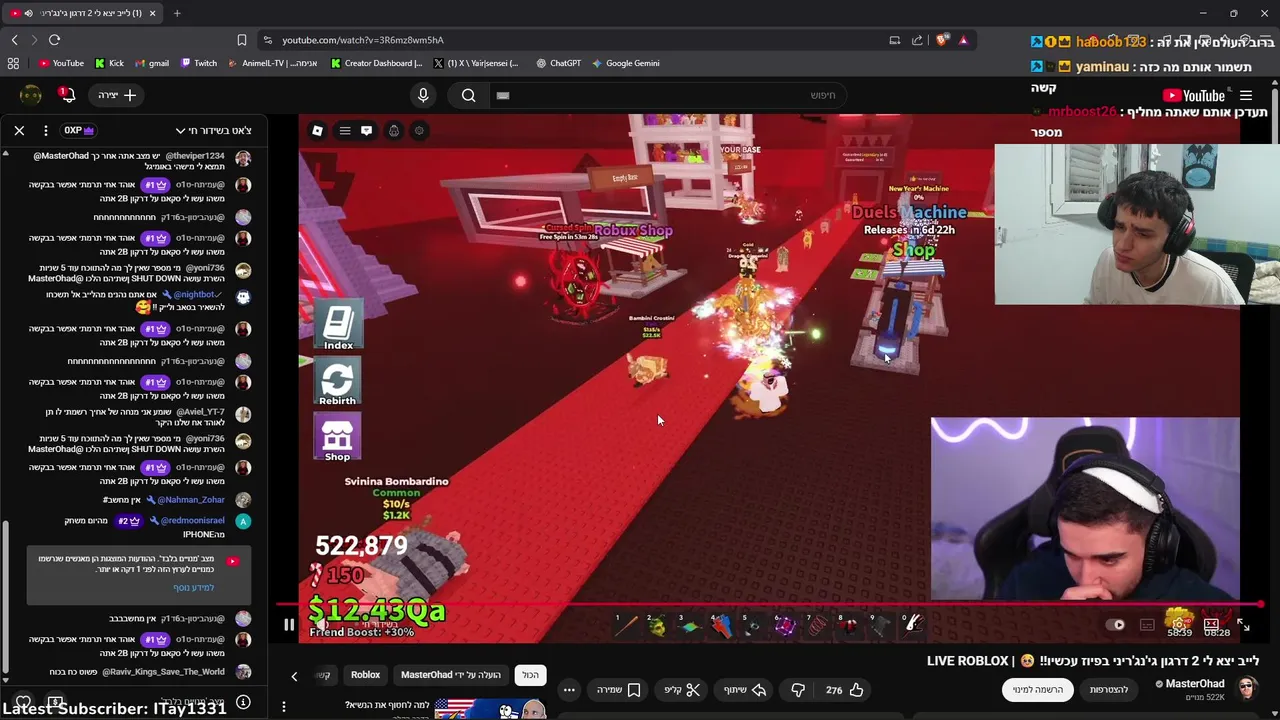Screen dimensions: 1280x720
Task: Open the in-game Index book
Action: click(338, 325)
